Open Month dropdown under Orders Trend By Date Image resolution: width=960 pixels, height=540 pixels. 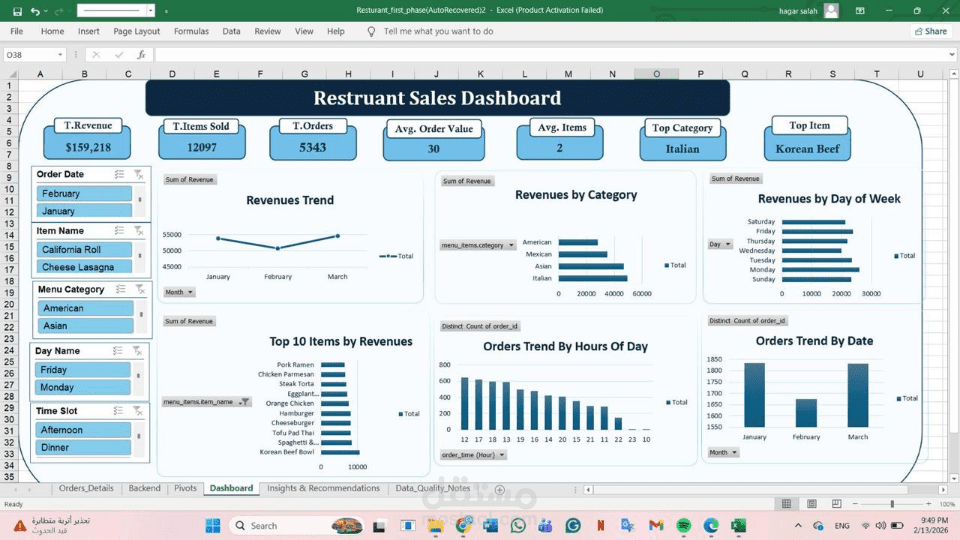(x=723, y=452)
